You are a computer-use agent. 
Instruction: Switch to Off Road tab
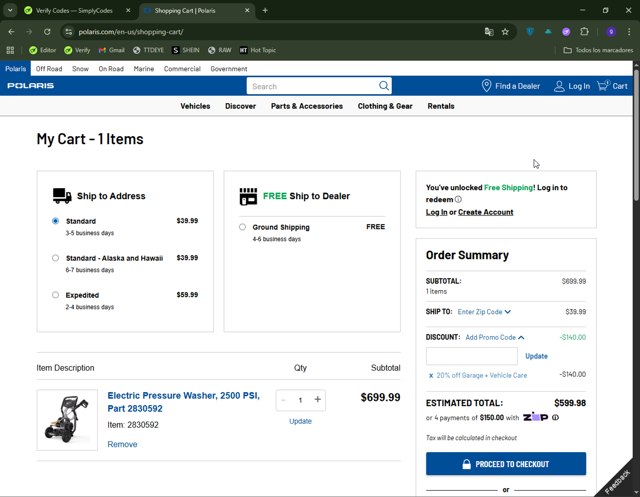click(49, 69)
